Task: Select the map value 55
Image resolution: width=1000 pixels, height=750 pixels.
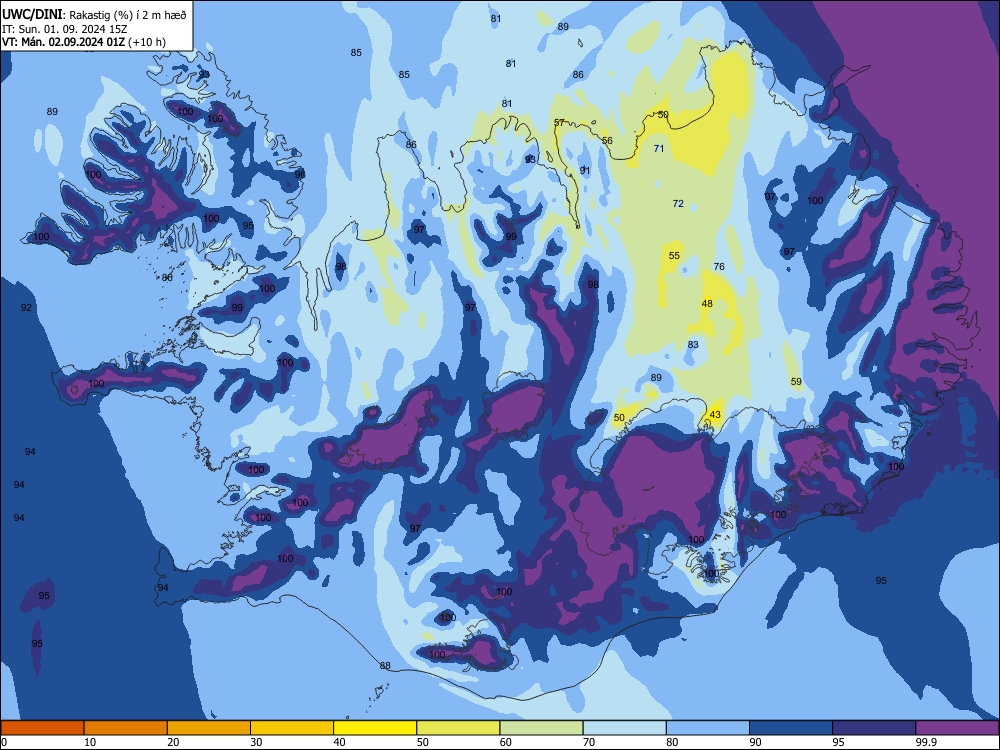Action: (674, 255)
